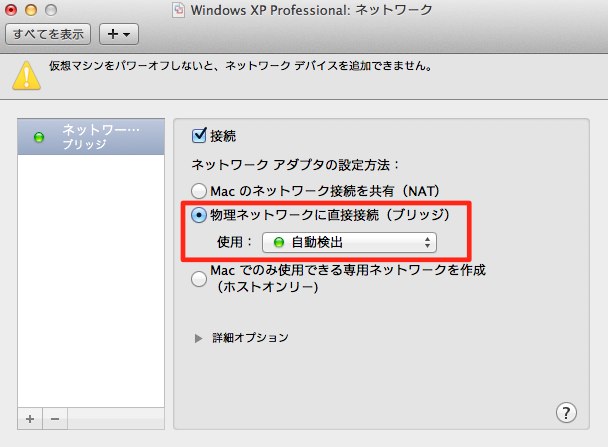
Task: Click the yellow warning triangle icon
Action: [x=26, y=76]
